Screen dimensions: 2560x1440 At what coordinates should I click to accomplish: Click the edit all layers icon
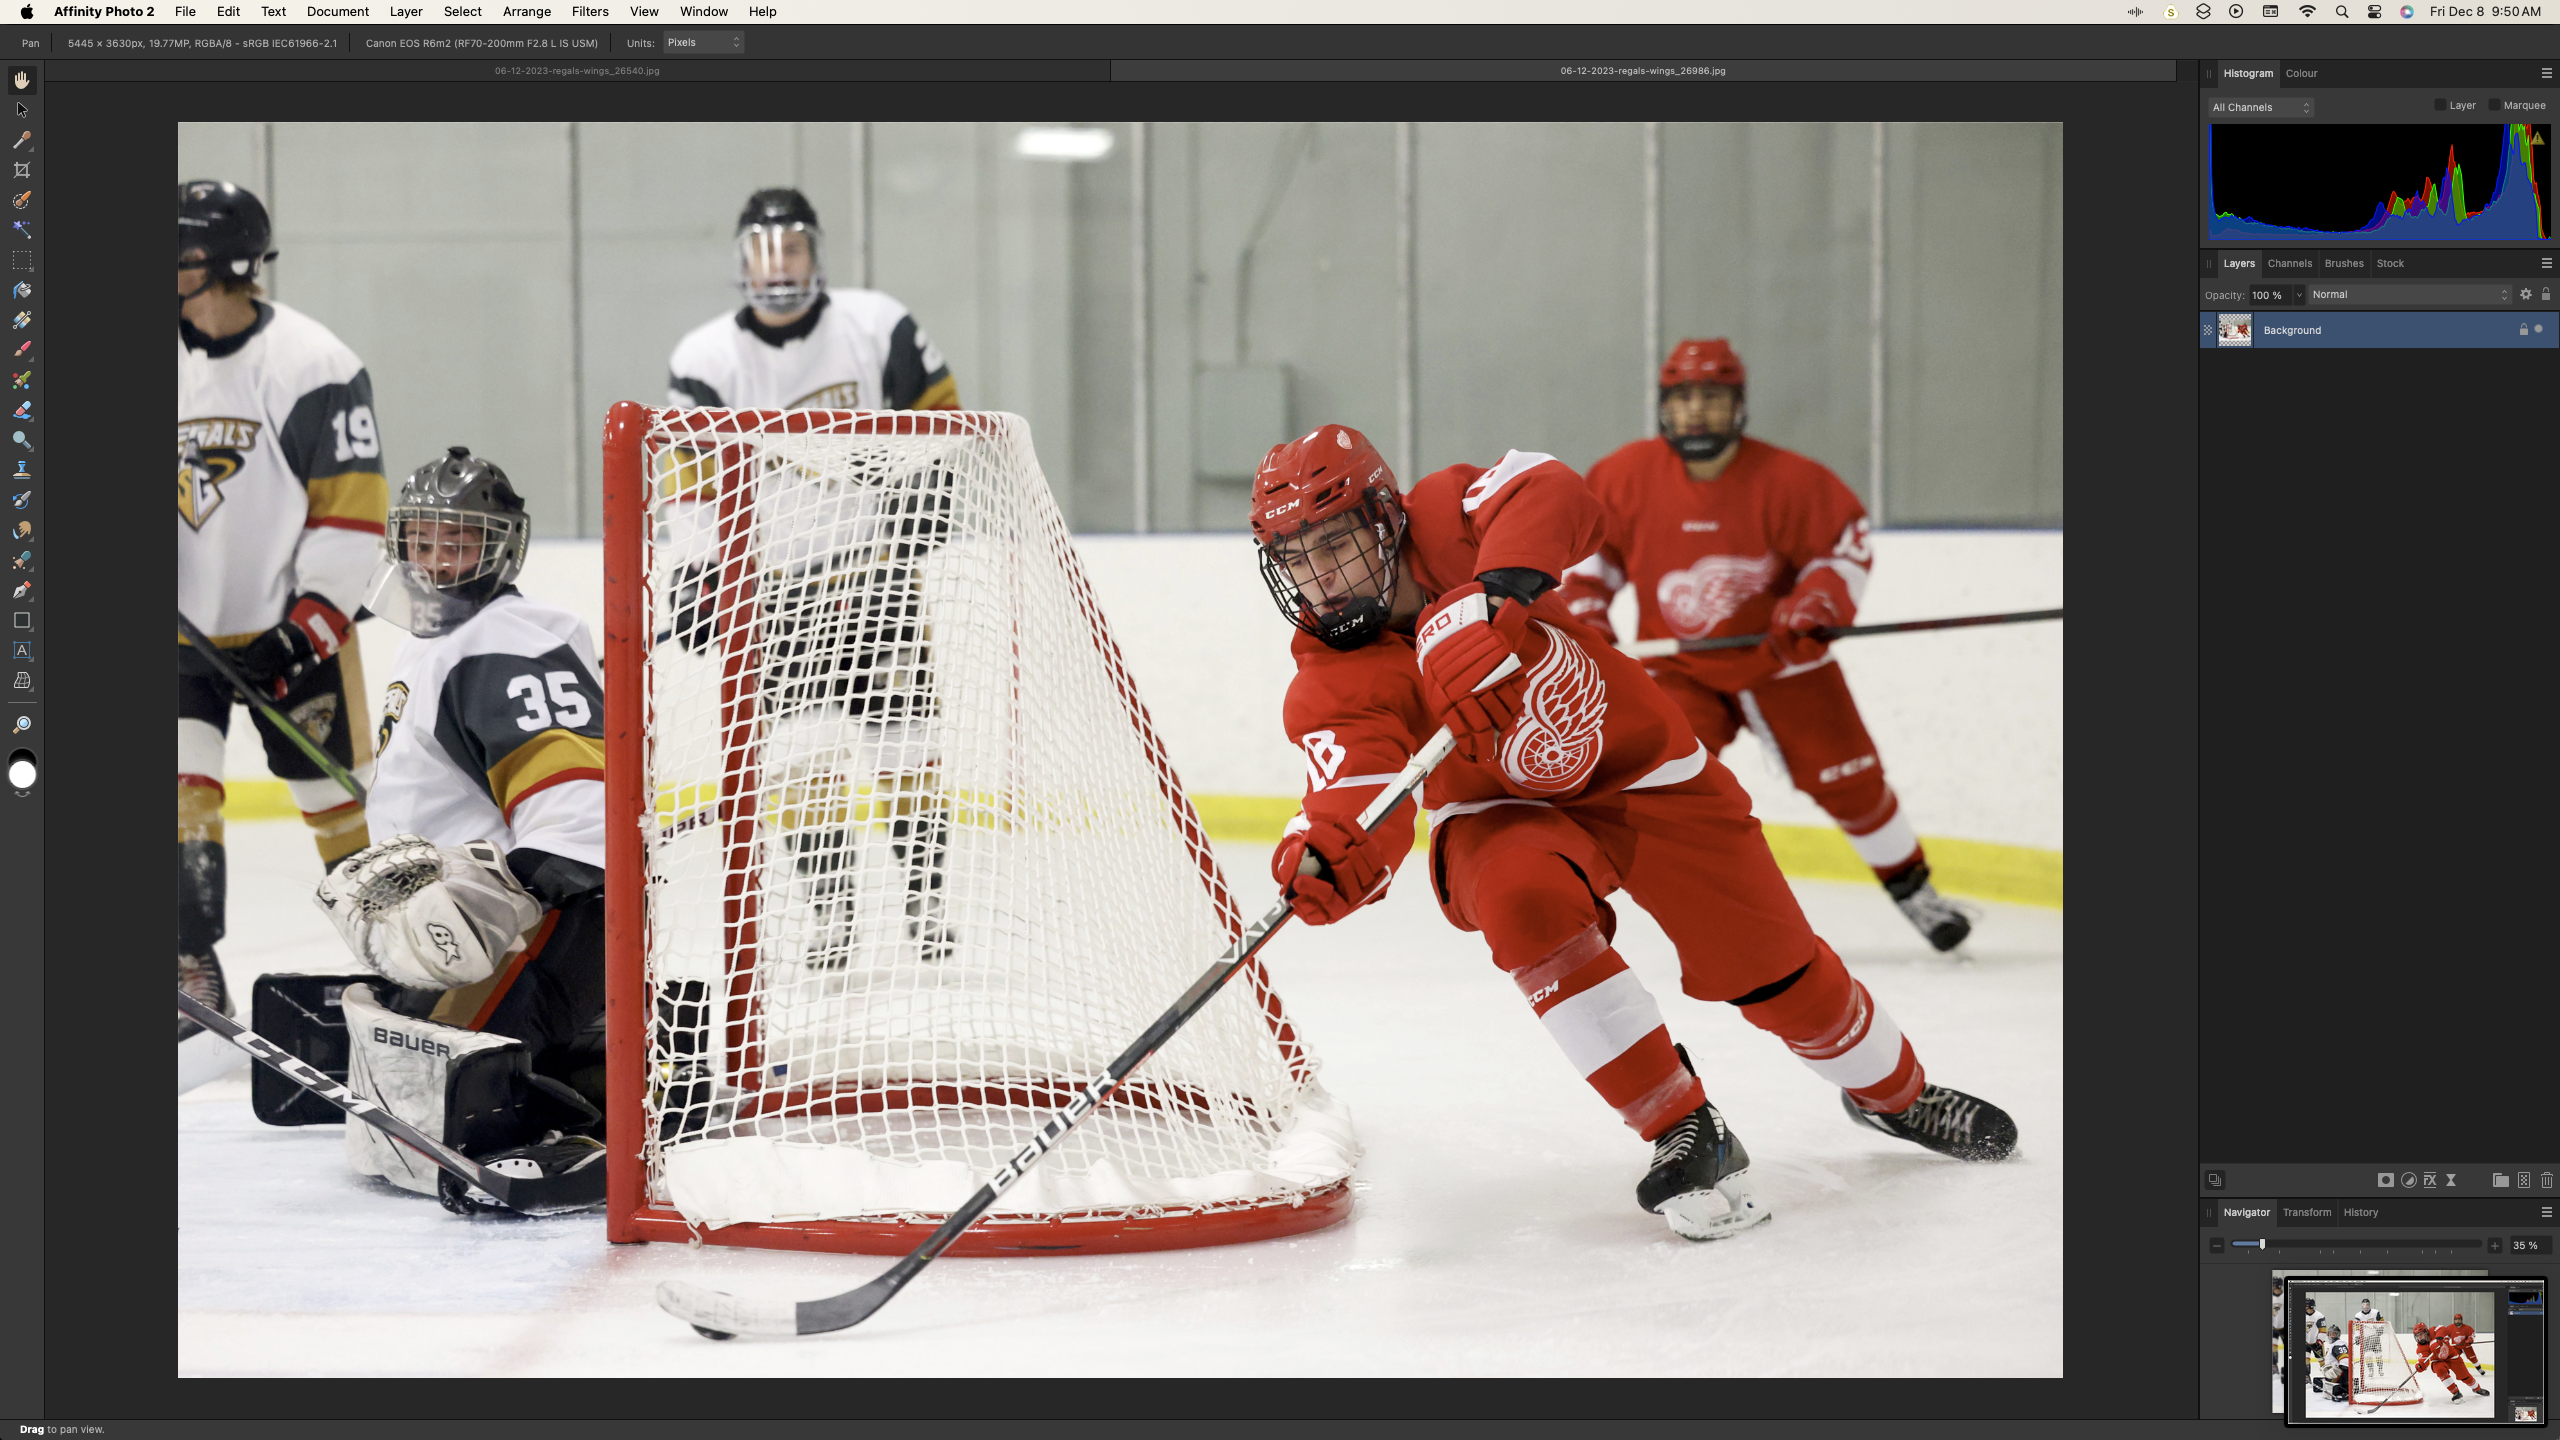(x=2215, y=1180)
